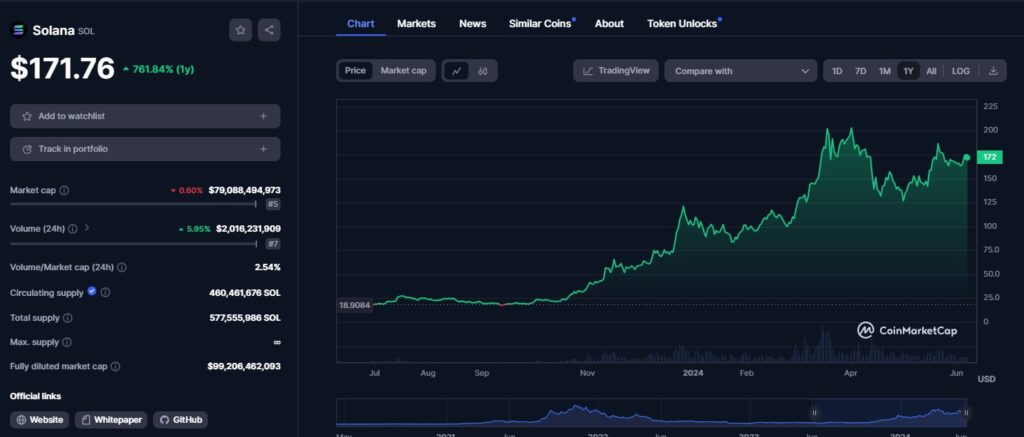Open Fully diluted market cap info icon

click(115, 366)
